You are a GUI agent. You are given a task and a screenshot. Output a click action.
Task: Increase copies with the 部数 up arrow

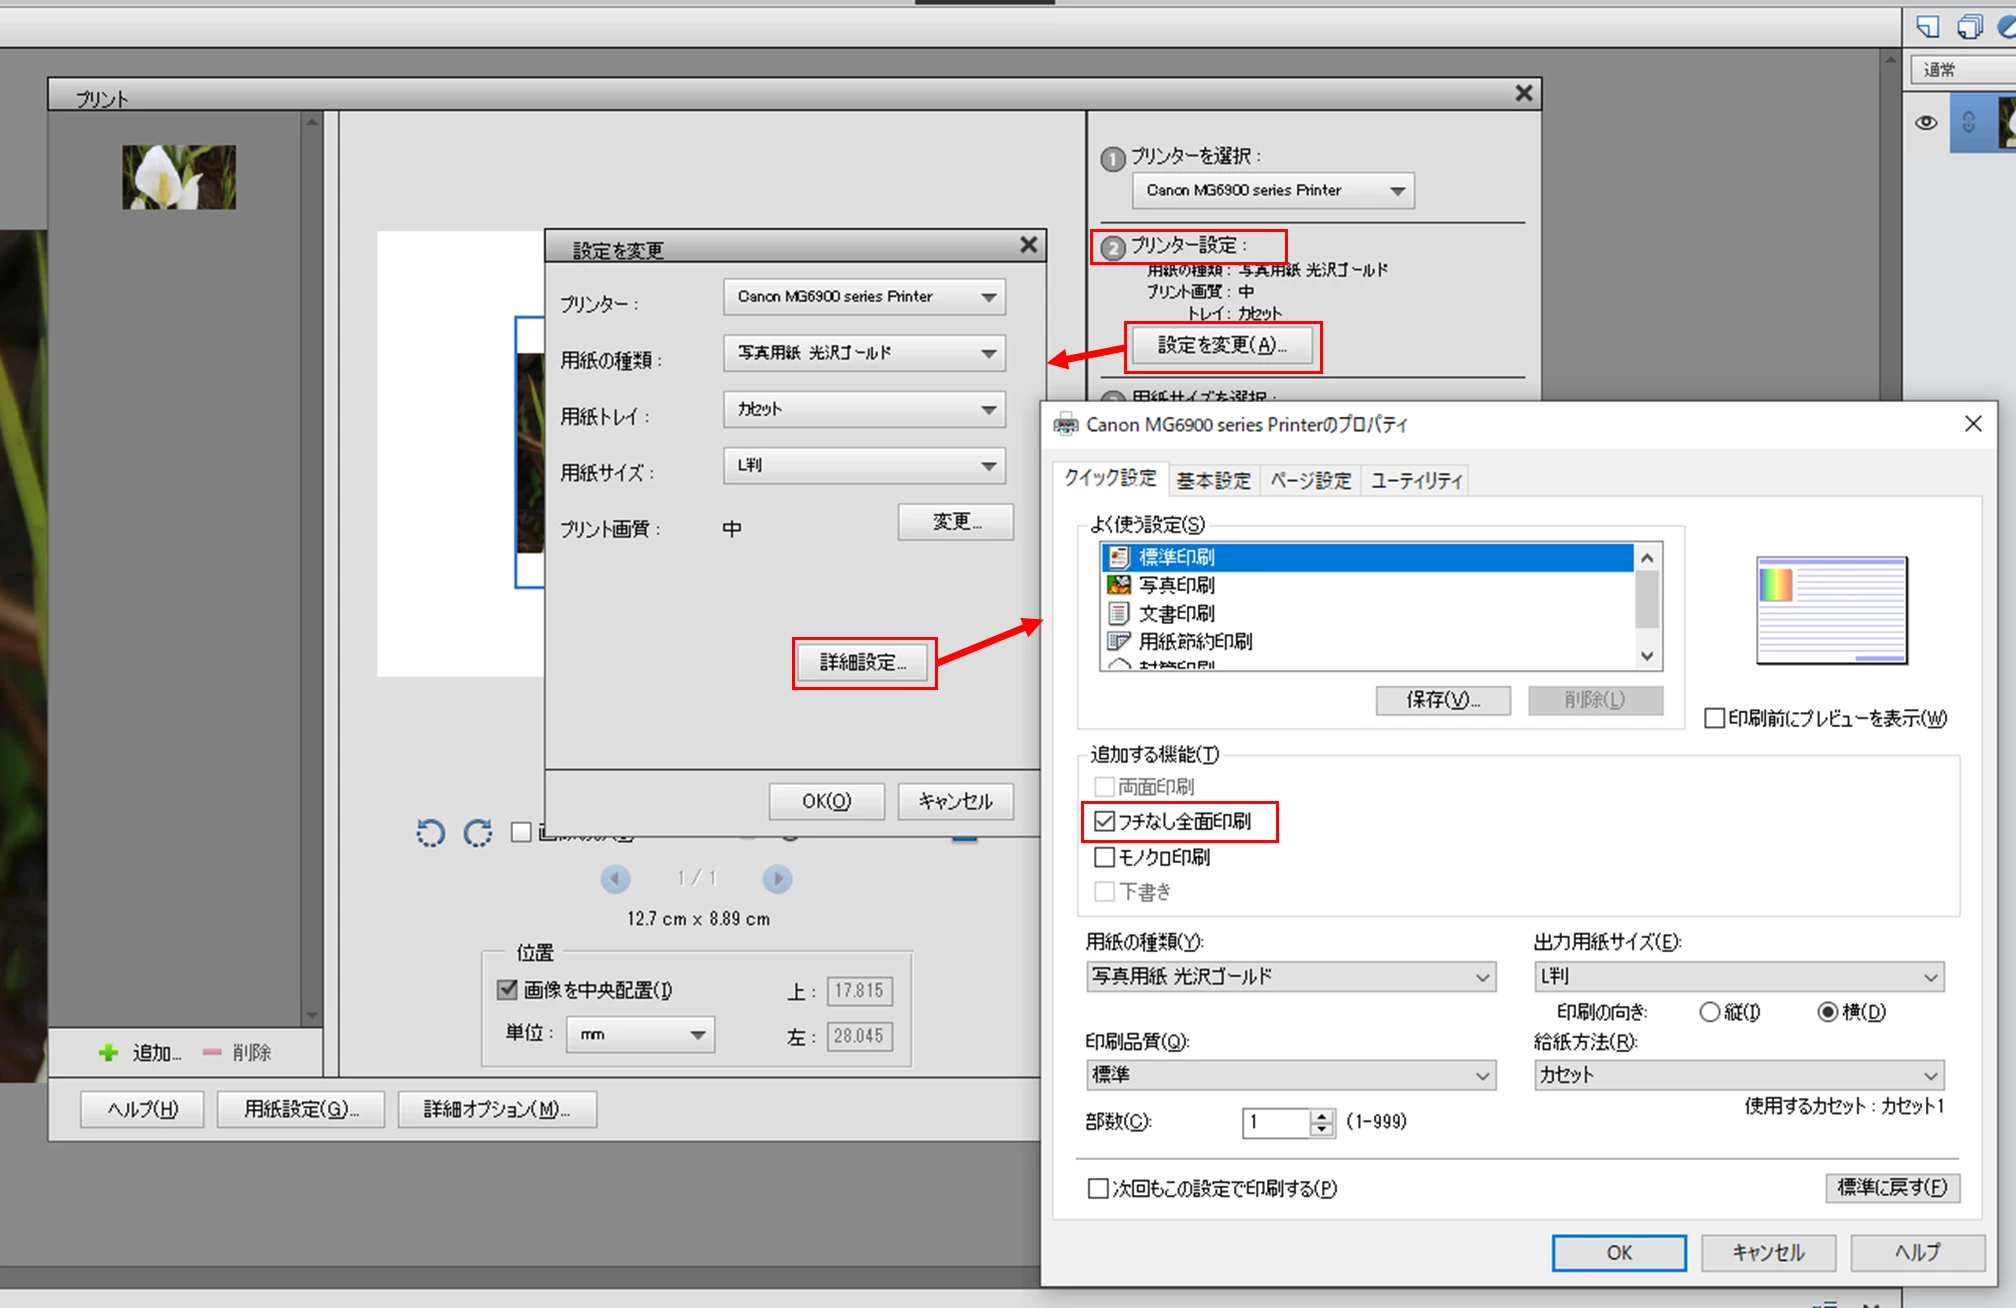(1322, 1116)
